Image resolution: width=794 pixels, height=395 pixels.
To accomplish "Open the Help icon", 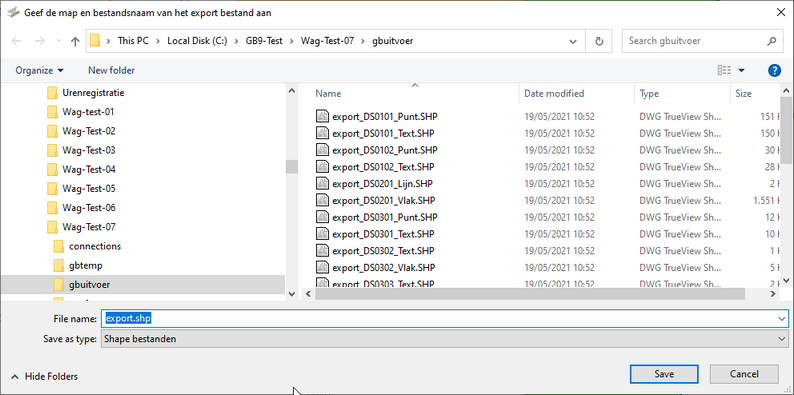I will coord(774,70).
